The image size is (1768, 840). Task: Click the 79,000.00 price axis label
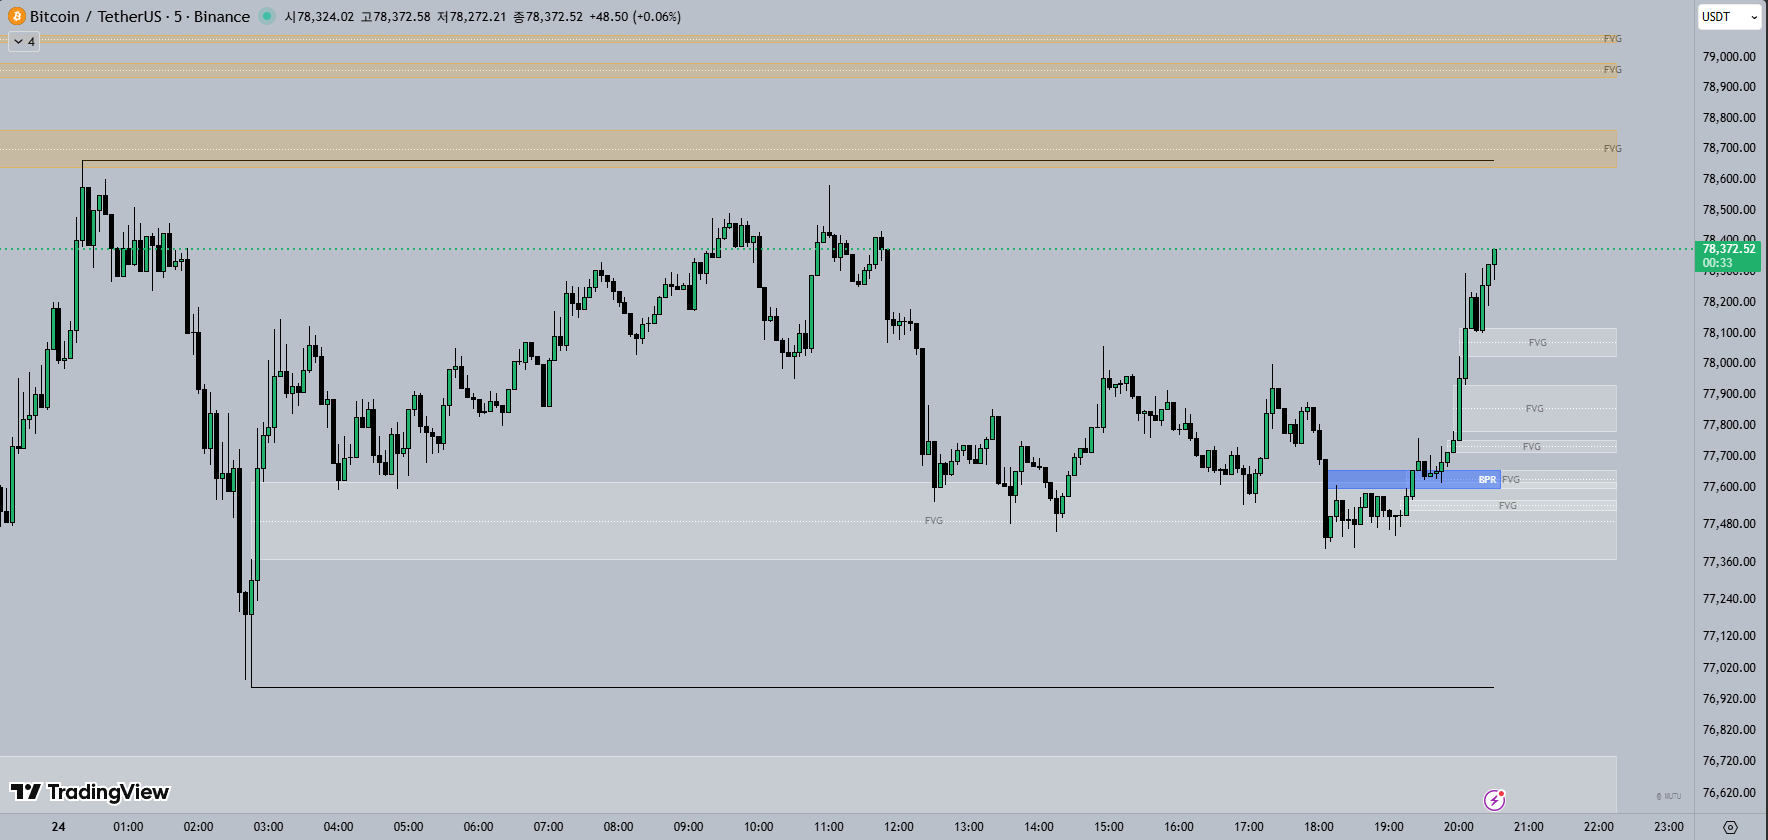[x=1729, y=57]
